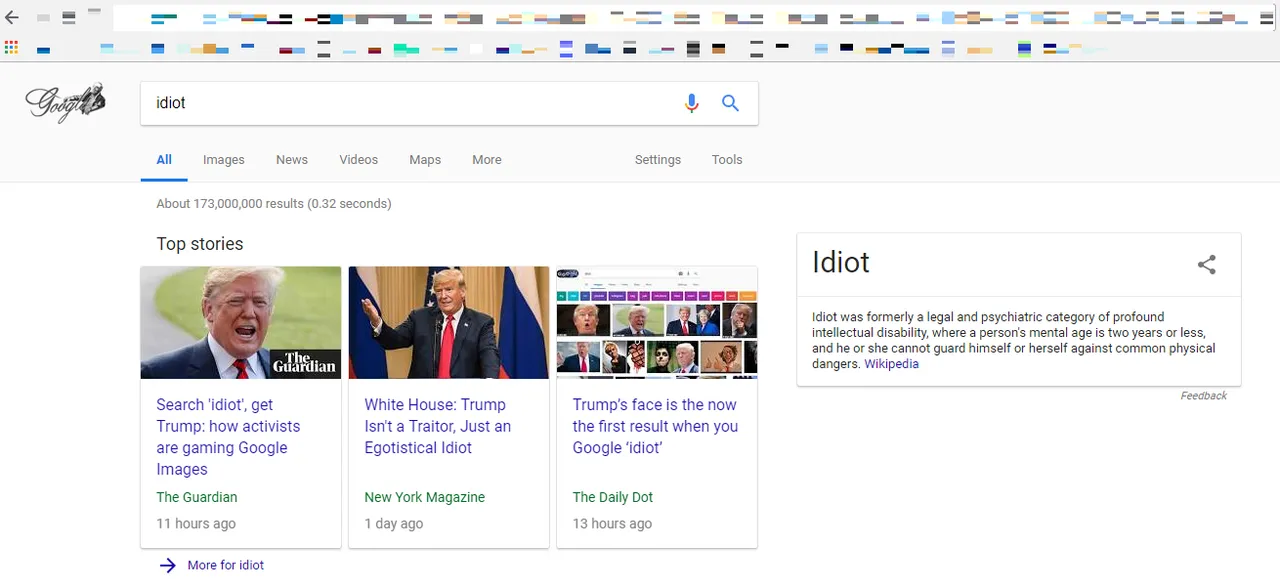Click the '1 day ago' timestamp
Viewport: 1280px width, 579px height.
pos(394,523)
